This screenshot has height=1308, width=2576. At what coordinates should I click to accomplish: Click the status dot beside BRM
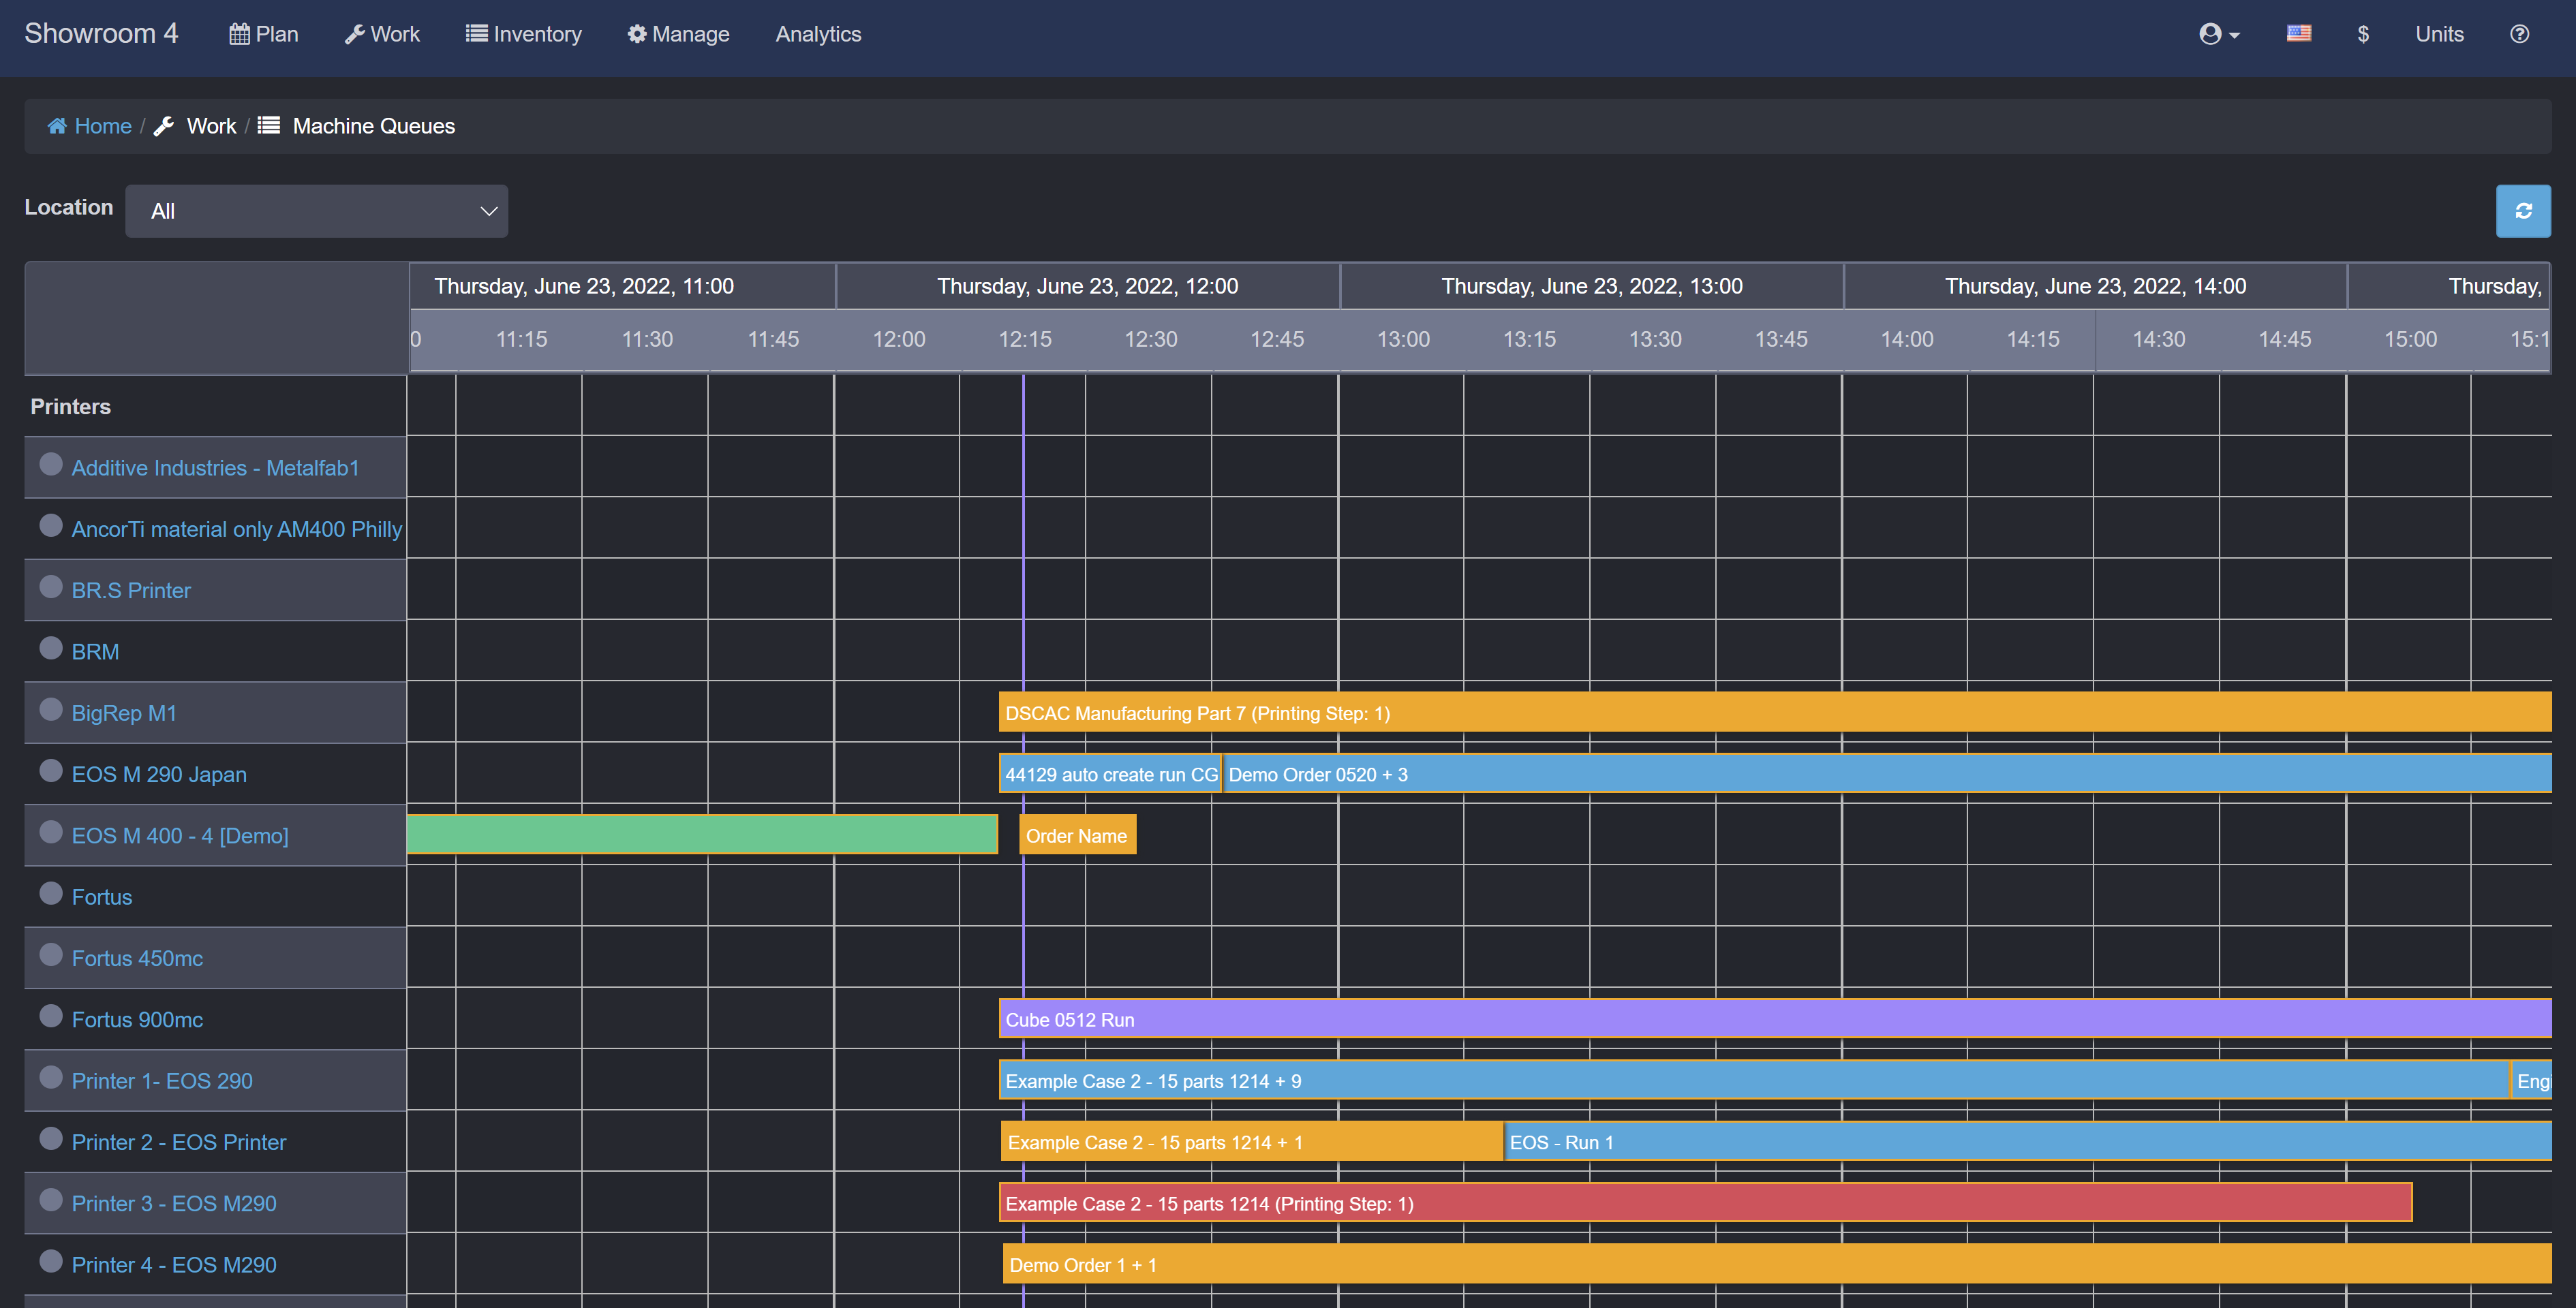(x=51, y=648)
